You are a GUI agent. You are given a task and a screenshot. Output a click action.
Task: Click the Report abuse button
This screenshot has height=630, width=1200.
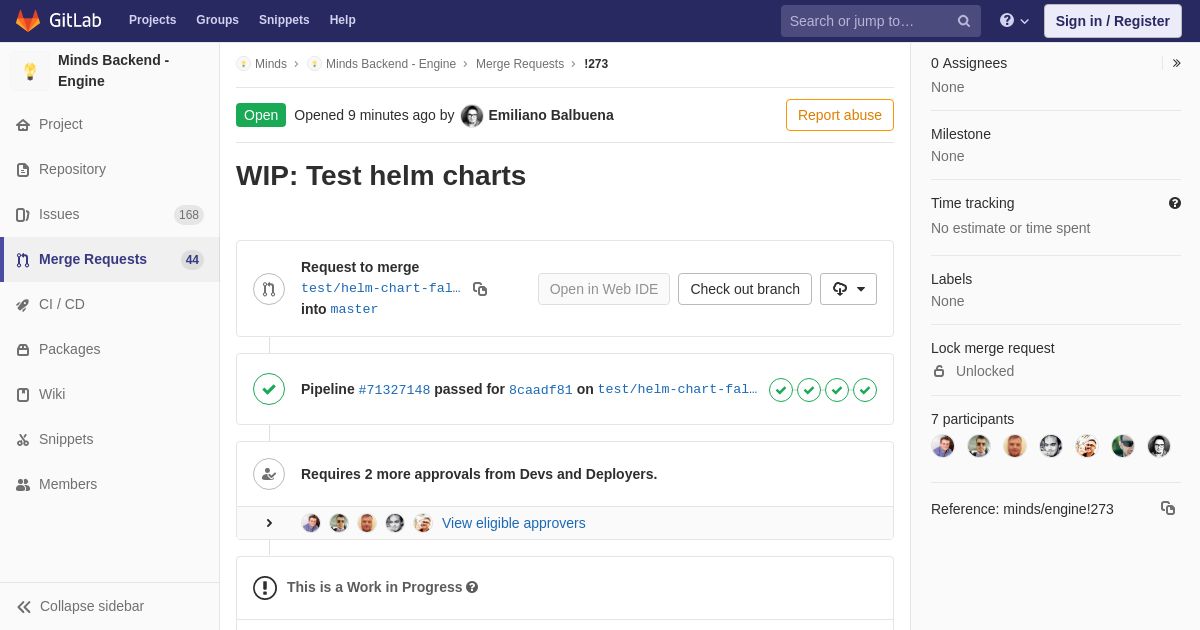pyautogui.click(x=839, y=115)
